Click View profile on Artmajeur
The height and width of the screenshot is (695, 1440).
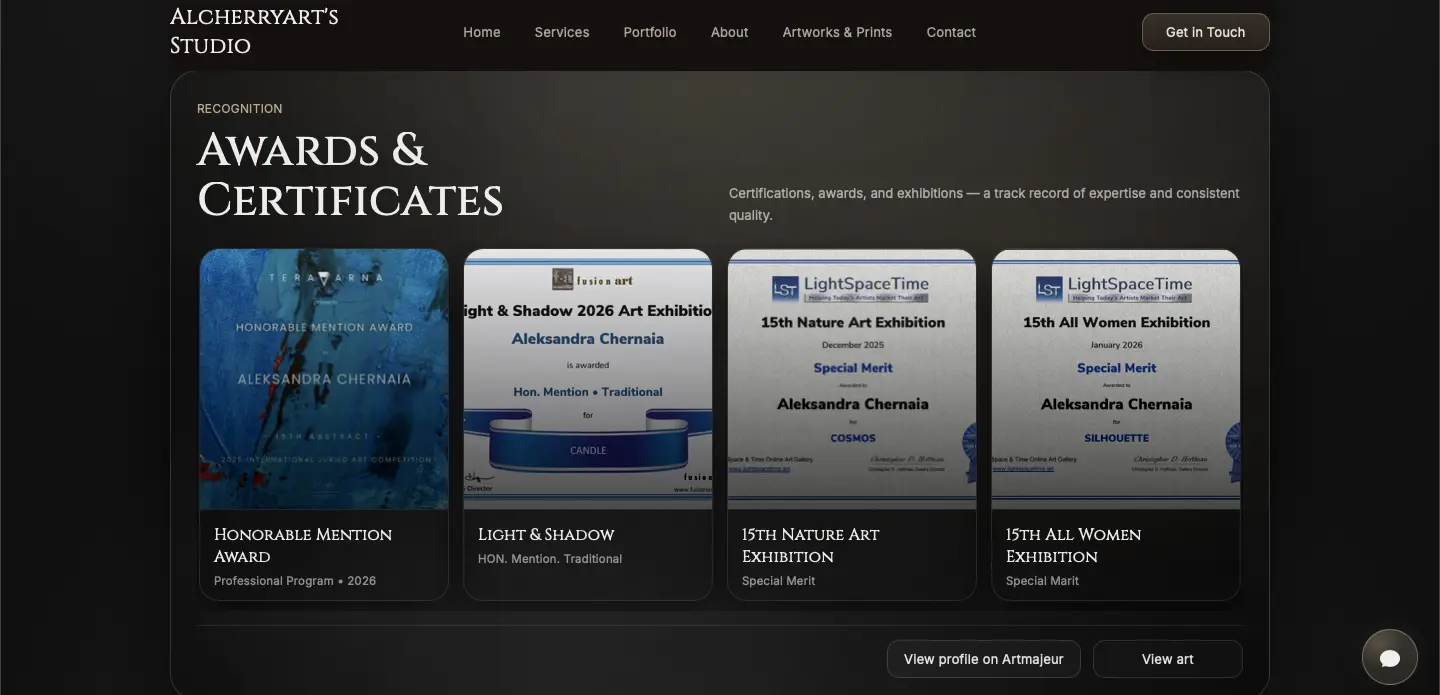983,659
